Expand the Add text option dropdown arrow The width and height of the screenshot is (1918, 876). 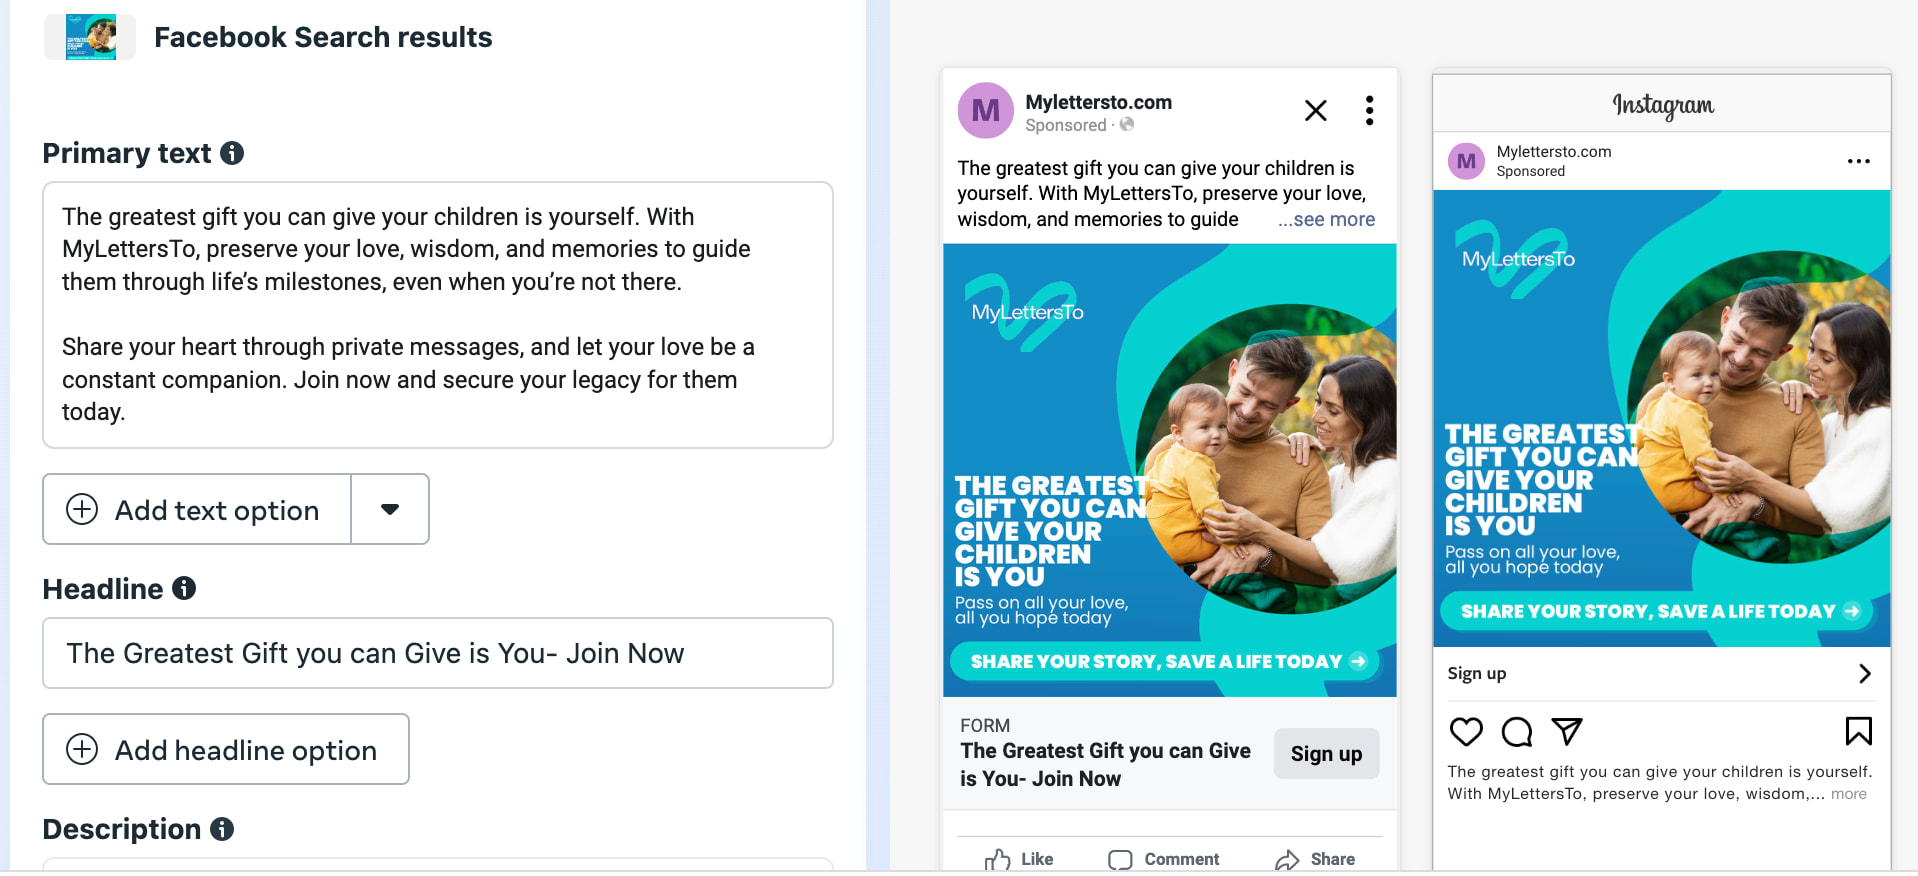390,509
